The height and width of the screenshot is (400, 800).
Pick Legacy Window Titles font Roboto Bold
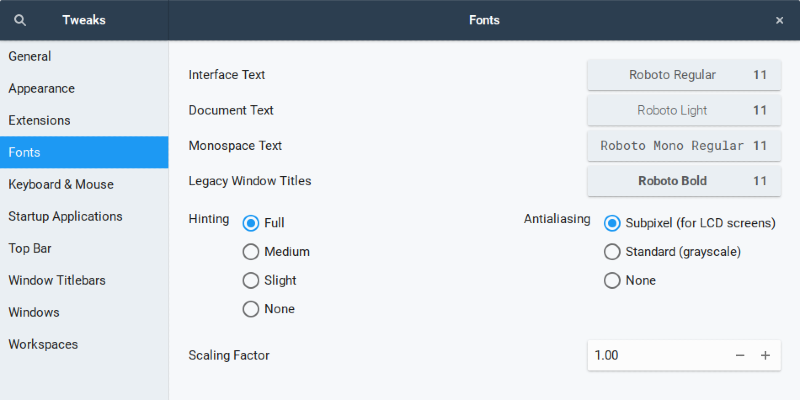tap(683, 181)
